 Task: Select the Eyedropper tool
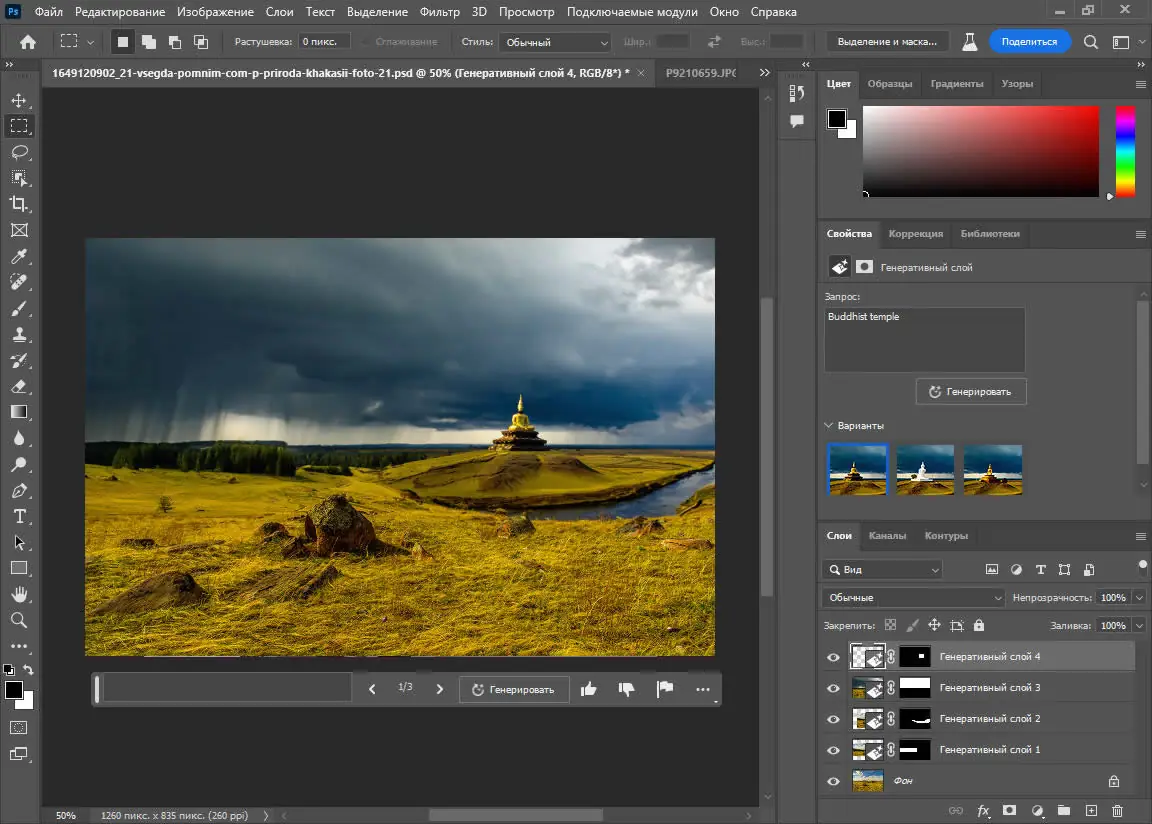click(20, 256)
